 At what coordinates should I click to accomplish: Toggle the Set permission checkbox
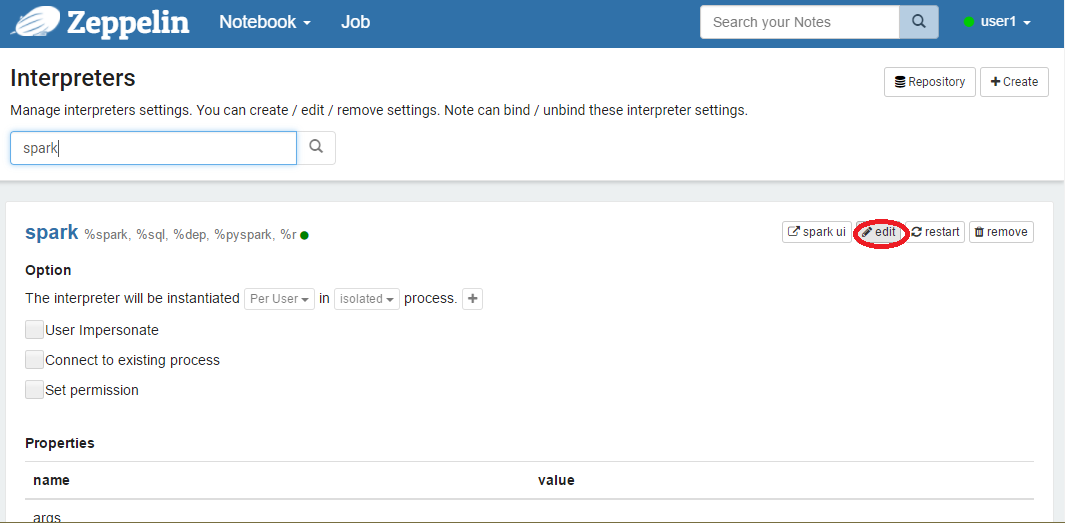pos(35,390)
